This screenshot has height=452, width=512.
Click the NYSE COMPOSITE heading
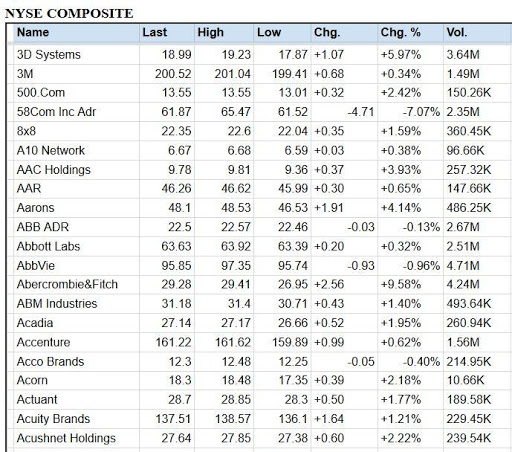tap(69, 14)
